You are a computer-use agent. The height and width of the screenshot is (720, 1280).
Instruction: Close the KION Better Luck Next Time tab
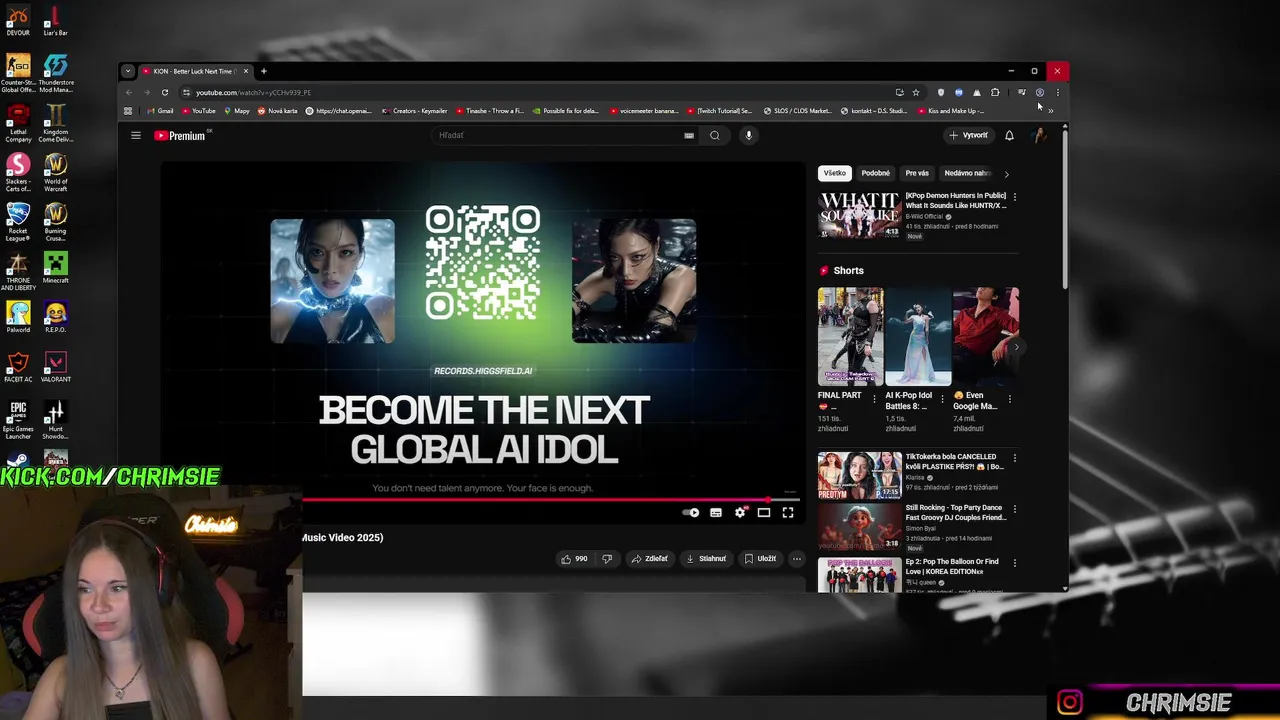pos(245,71)
